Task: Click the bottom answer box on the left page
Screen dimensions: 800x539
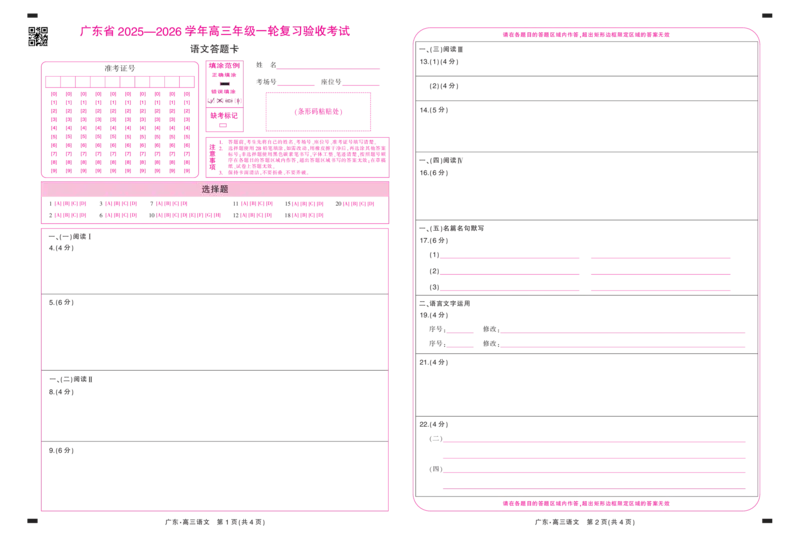Action: 215,474
